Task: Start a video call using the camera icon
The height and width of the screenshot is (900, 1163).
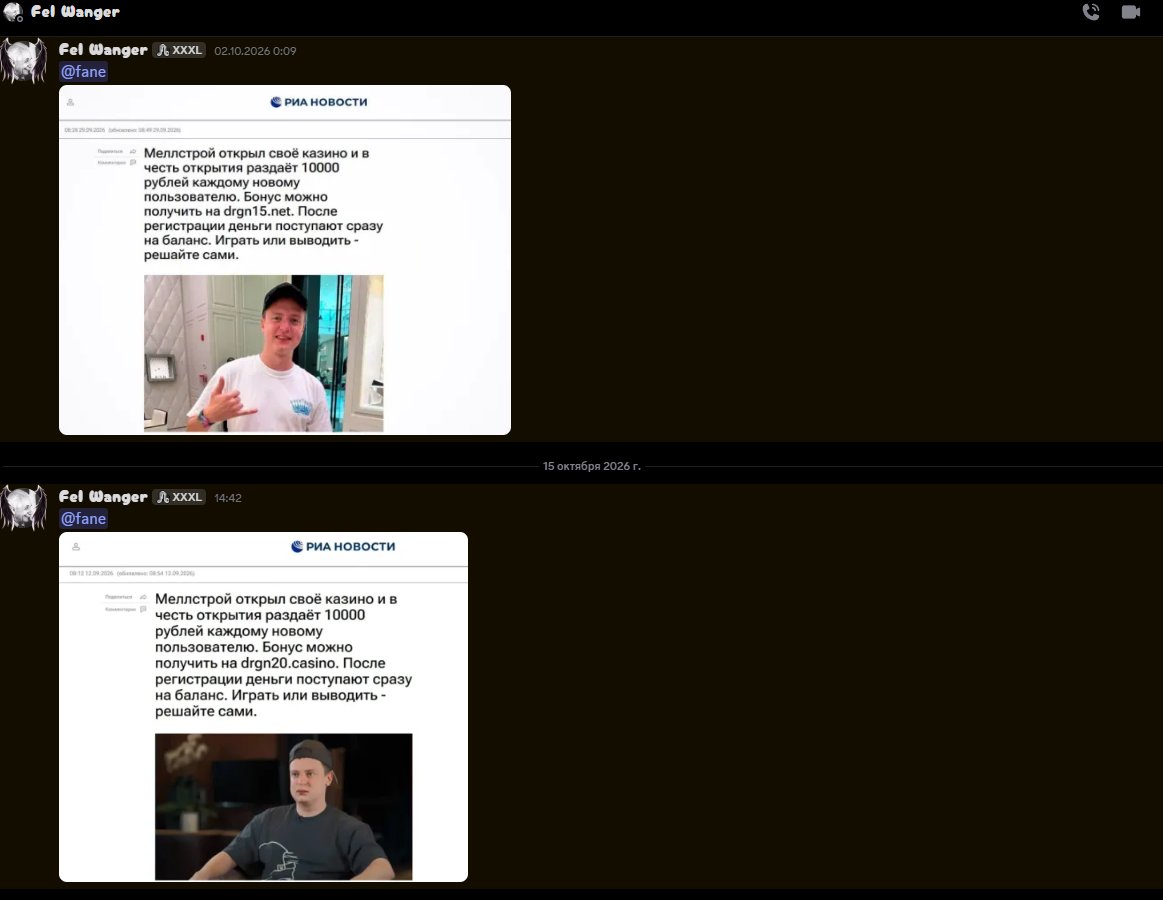Action: (x=1131, y=12)
